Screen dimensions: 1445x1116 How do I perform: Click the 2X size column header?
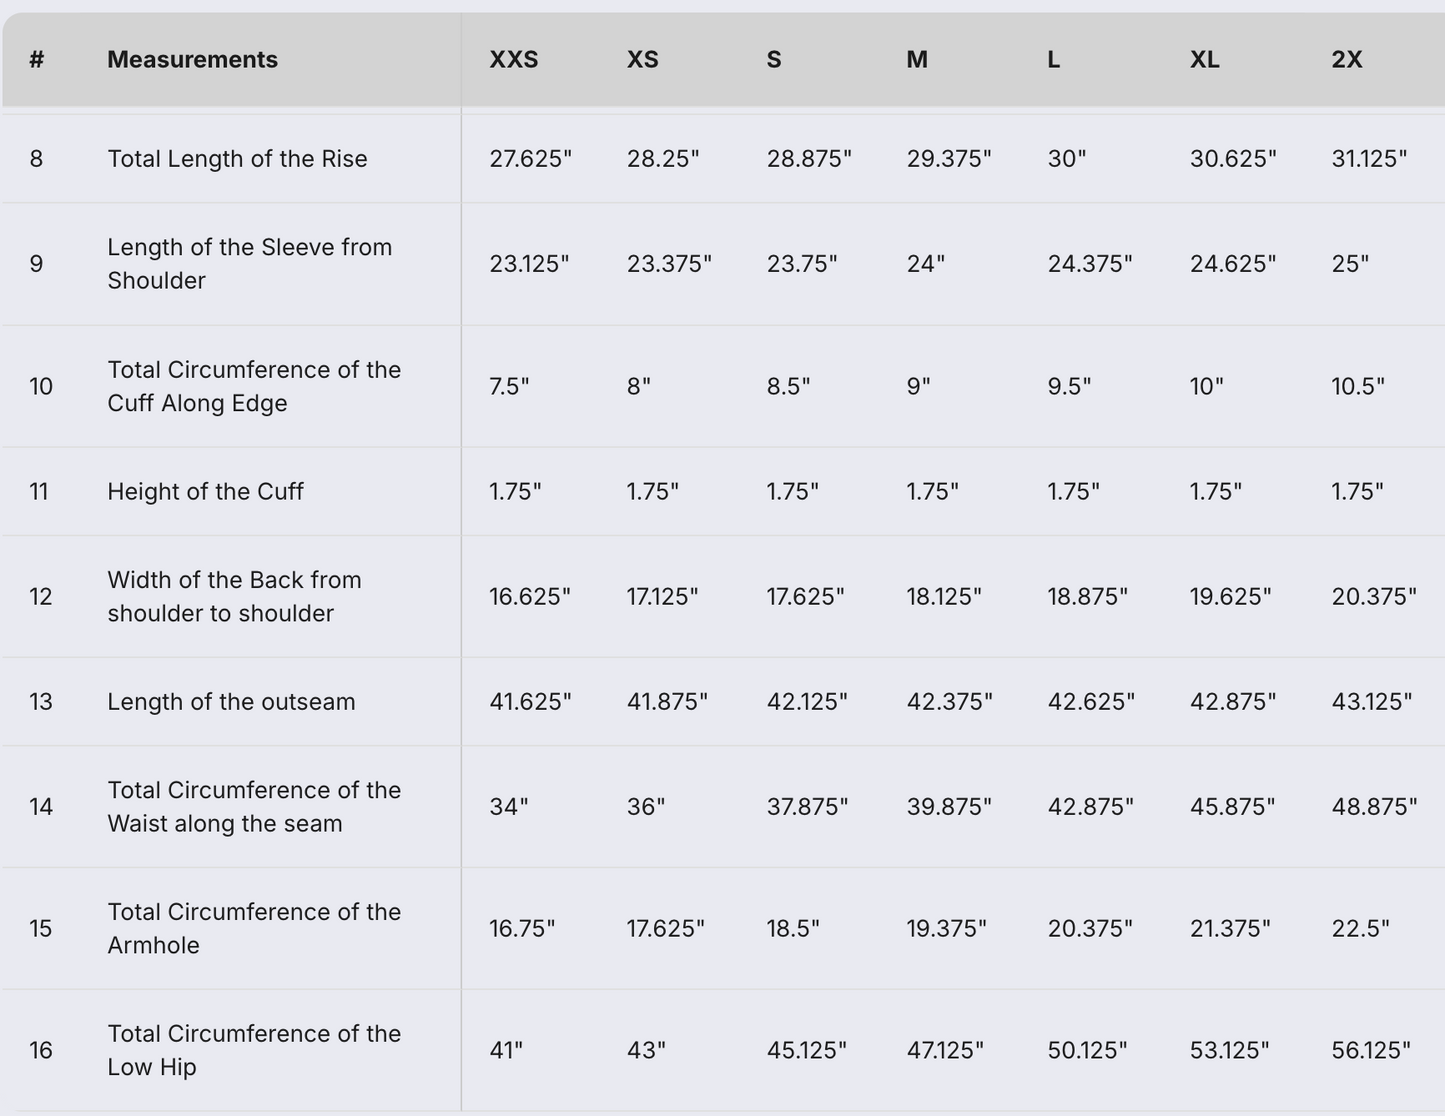click(x=1346, y=60)
